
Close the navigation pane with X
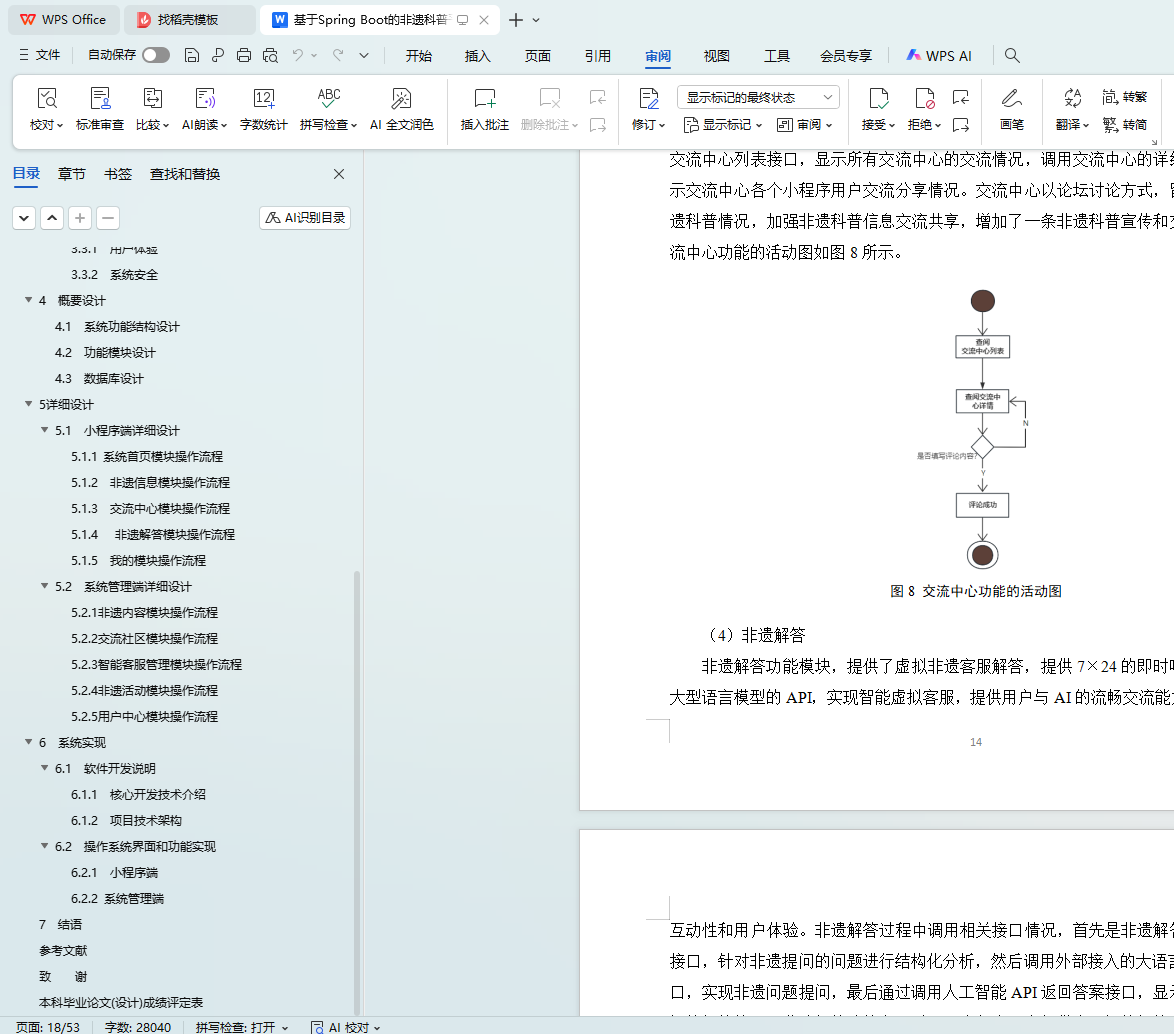tap(339, 174)
